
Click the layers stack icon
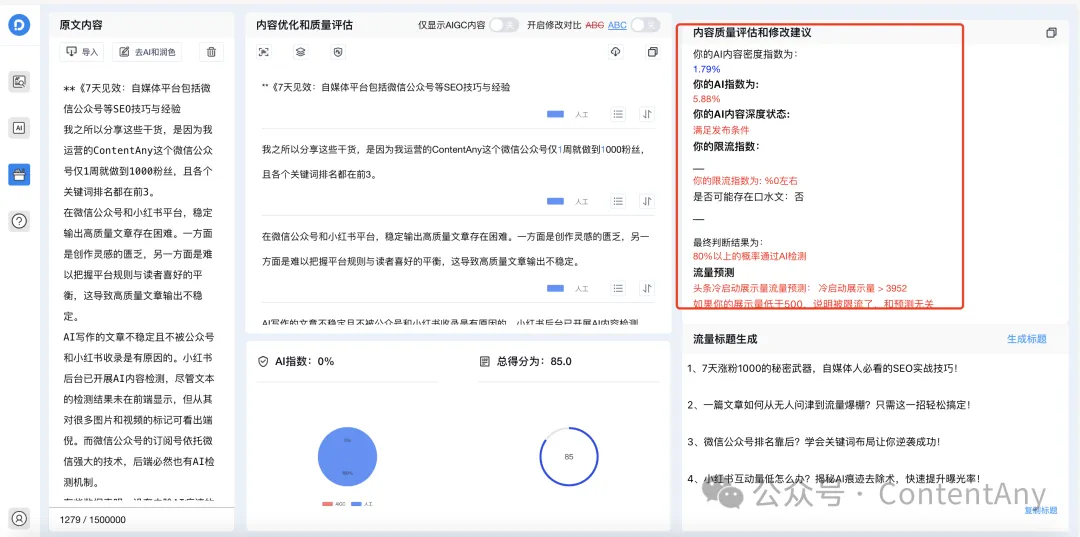pyautogui.click(x=300, y=52)
